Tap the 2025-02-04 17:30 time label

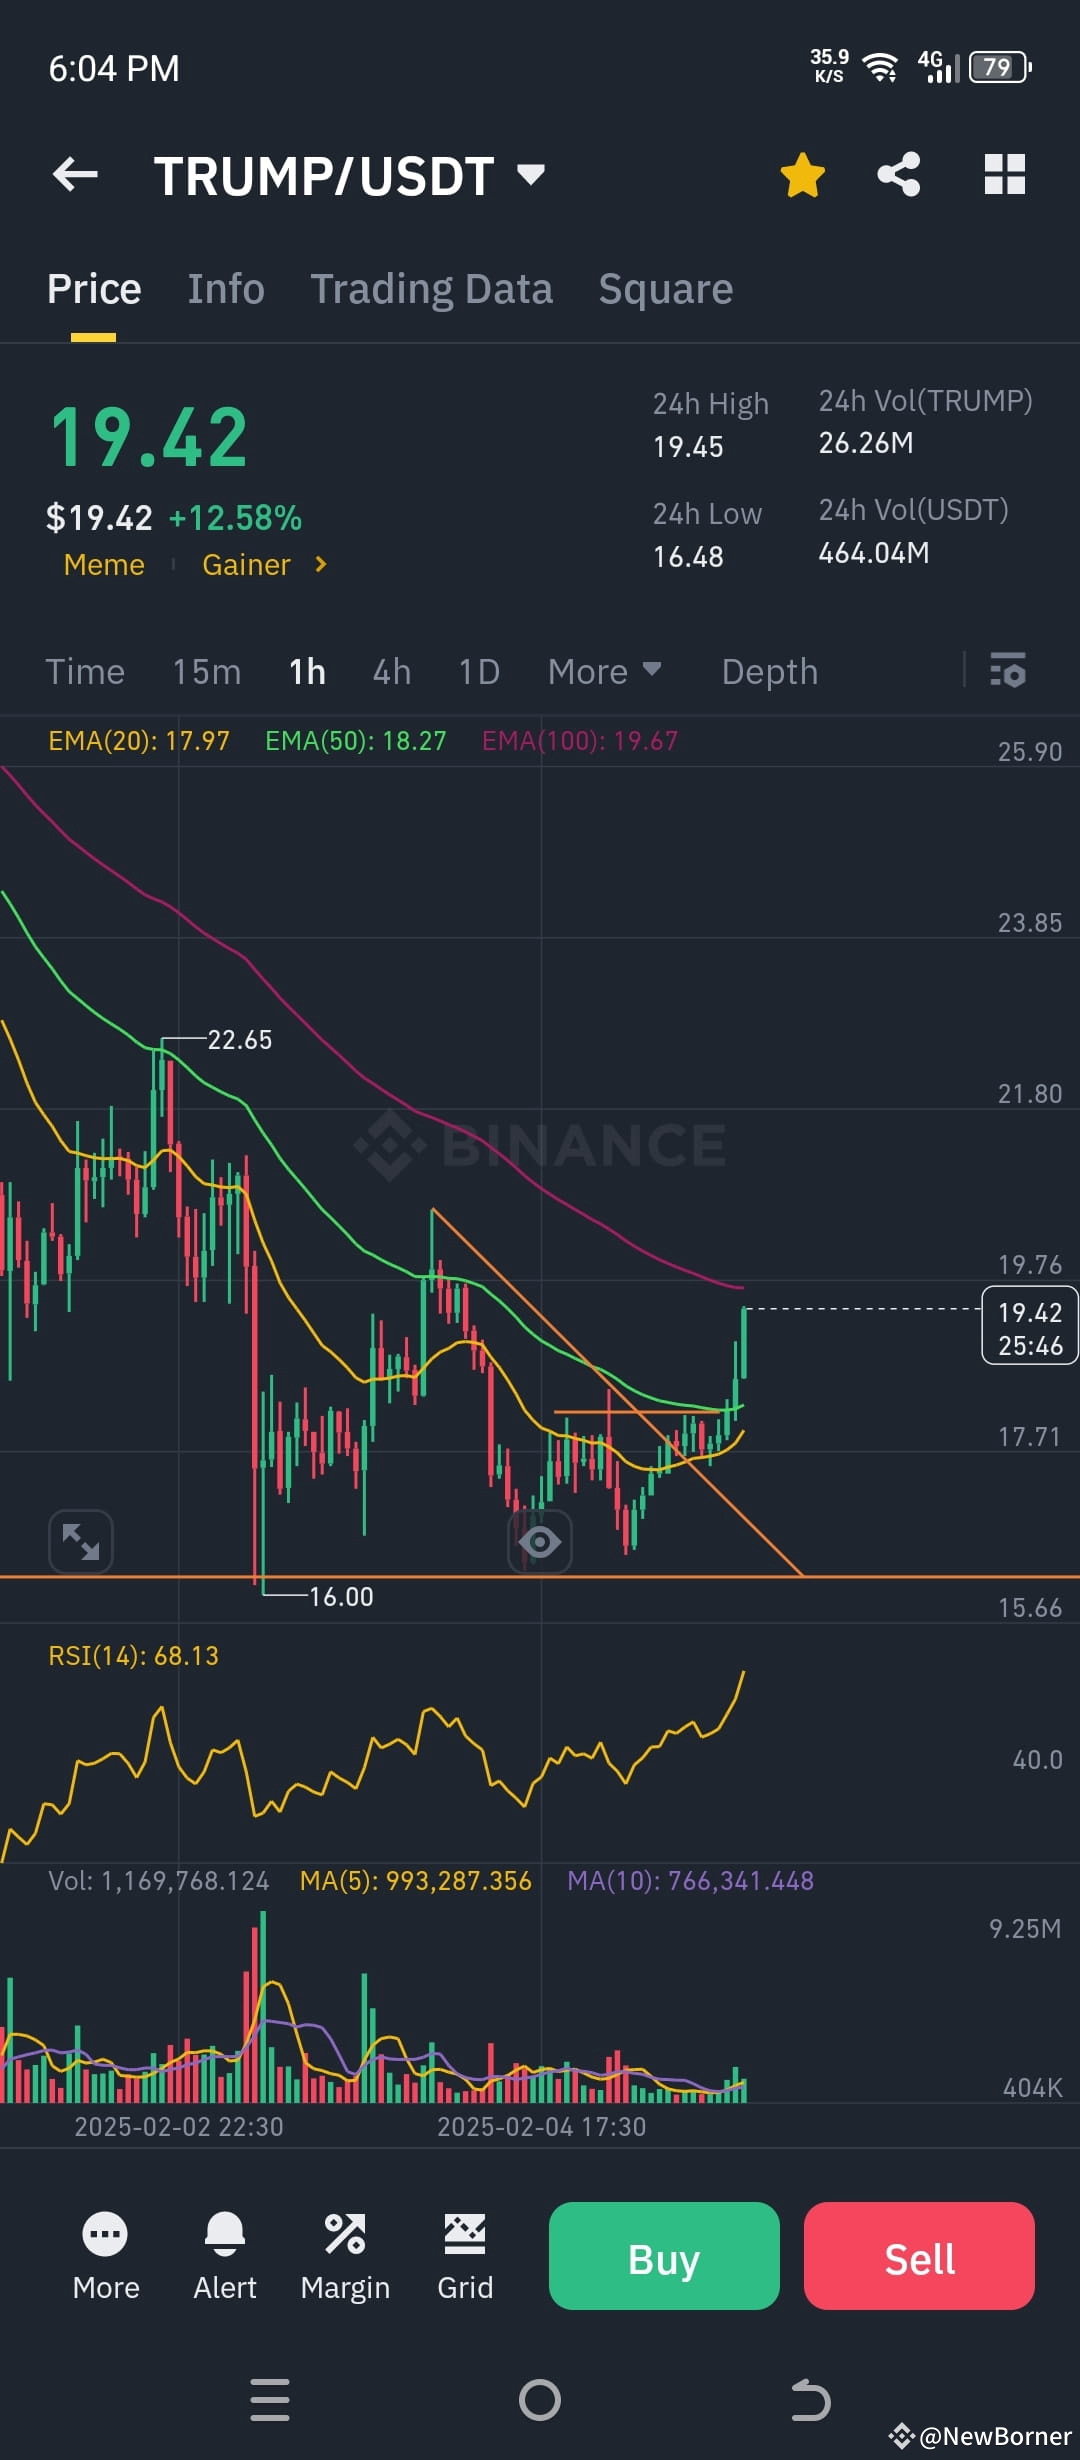(x=541, y=2127)
